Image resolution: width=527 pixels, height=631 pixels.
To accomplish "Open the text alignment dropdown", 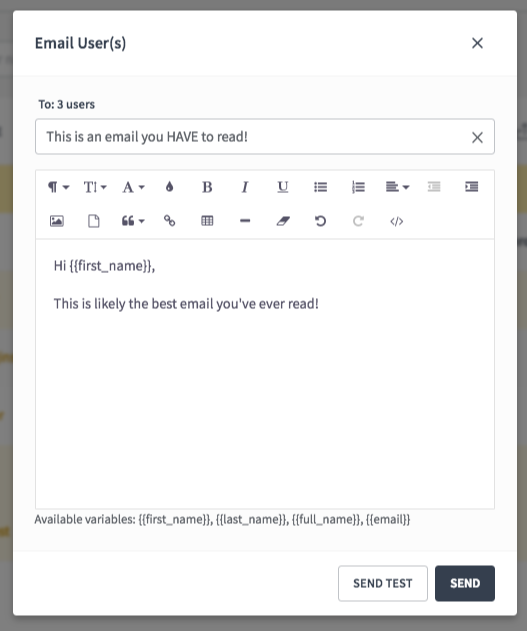I will (397, 187).
